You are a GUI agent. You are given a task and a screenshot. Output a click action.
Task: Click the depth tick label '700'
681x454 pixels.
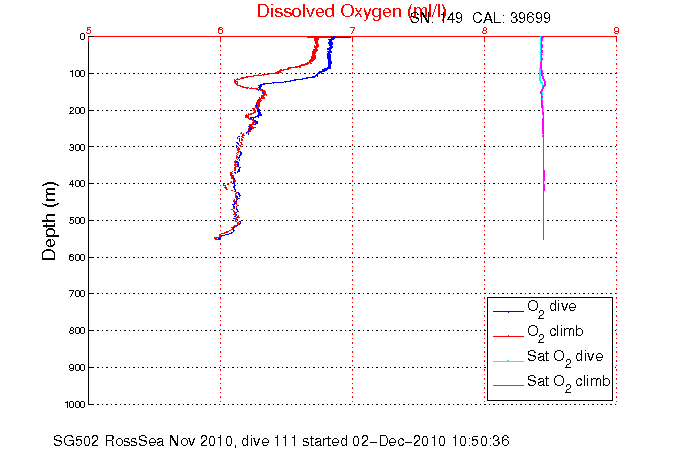coord(76,294)
